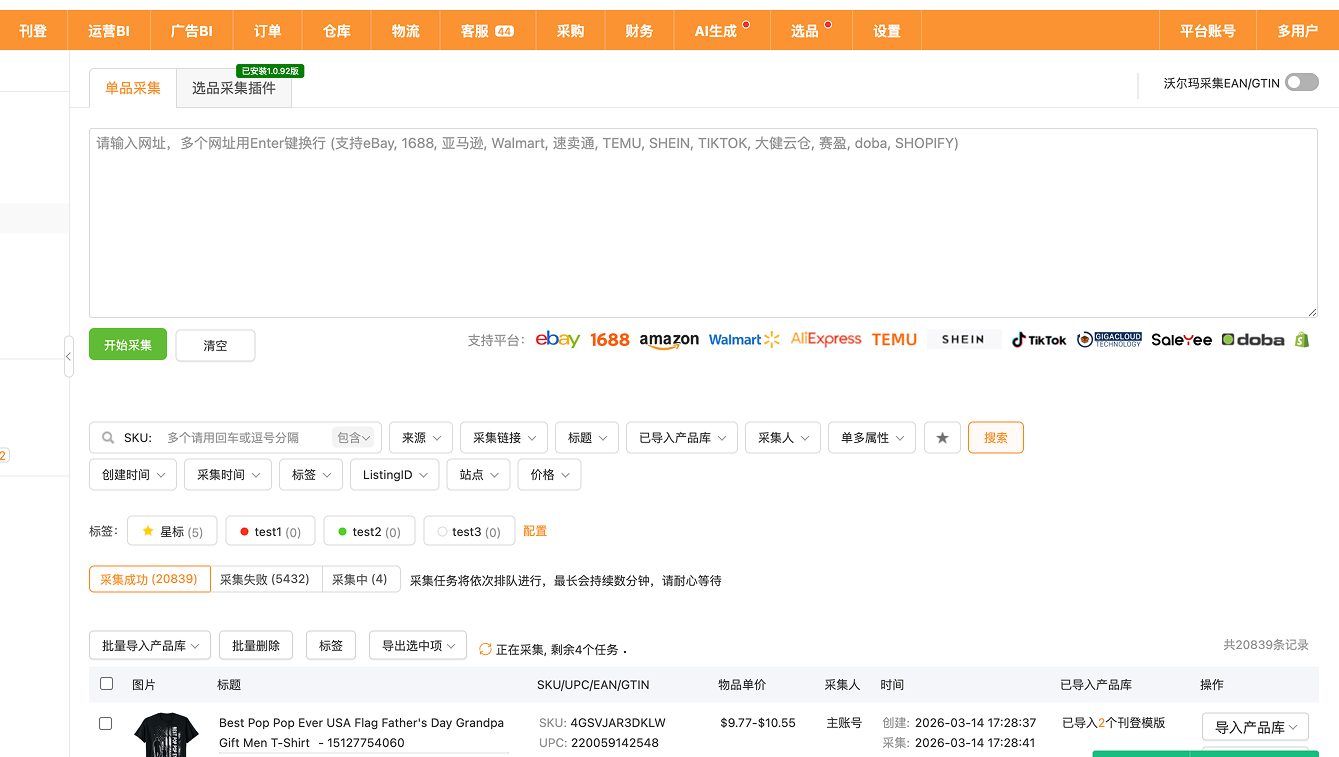Click the green 开始采集 button
Screen dimensions: 1339x757
[128, 345]
